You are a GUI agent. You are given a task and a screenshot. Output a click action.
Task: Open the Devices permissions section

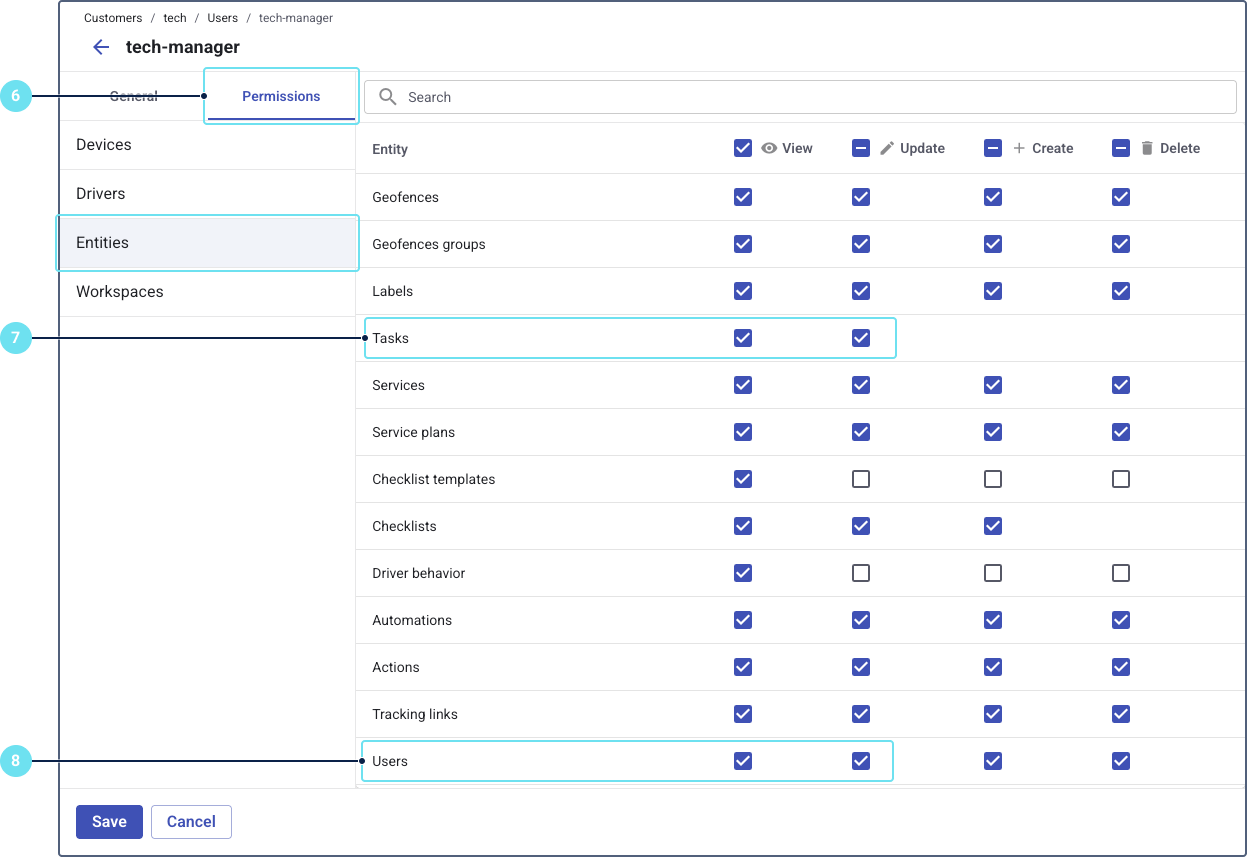coord(104,145)
